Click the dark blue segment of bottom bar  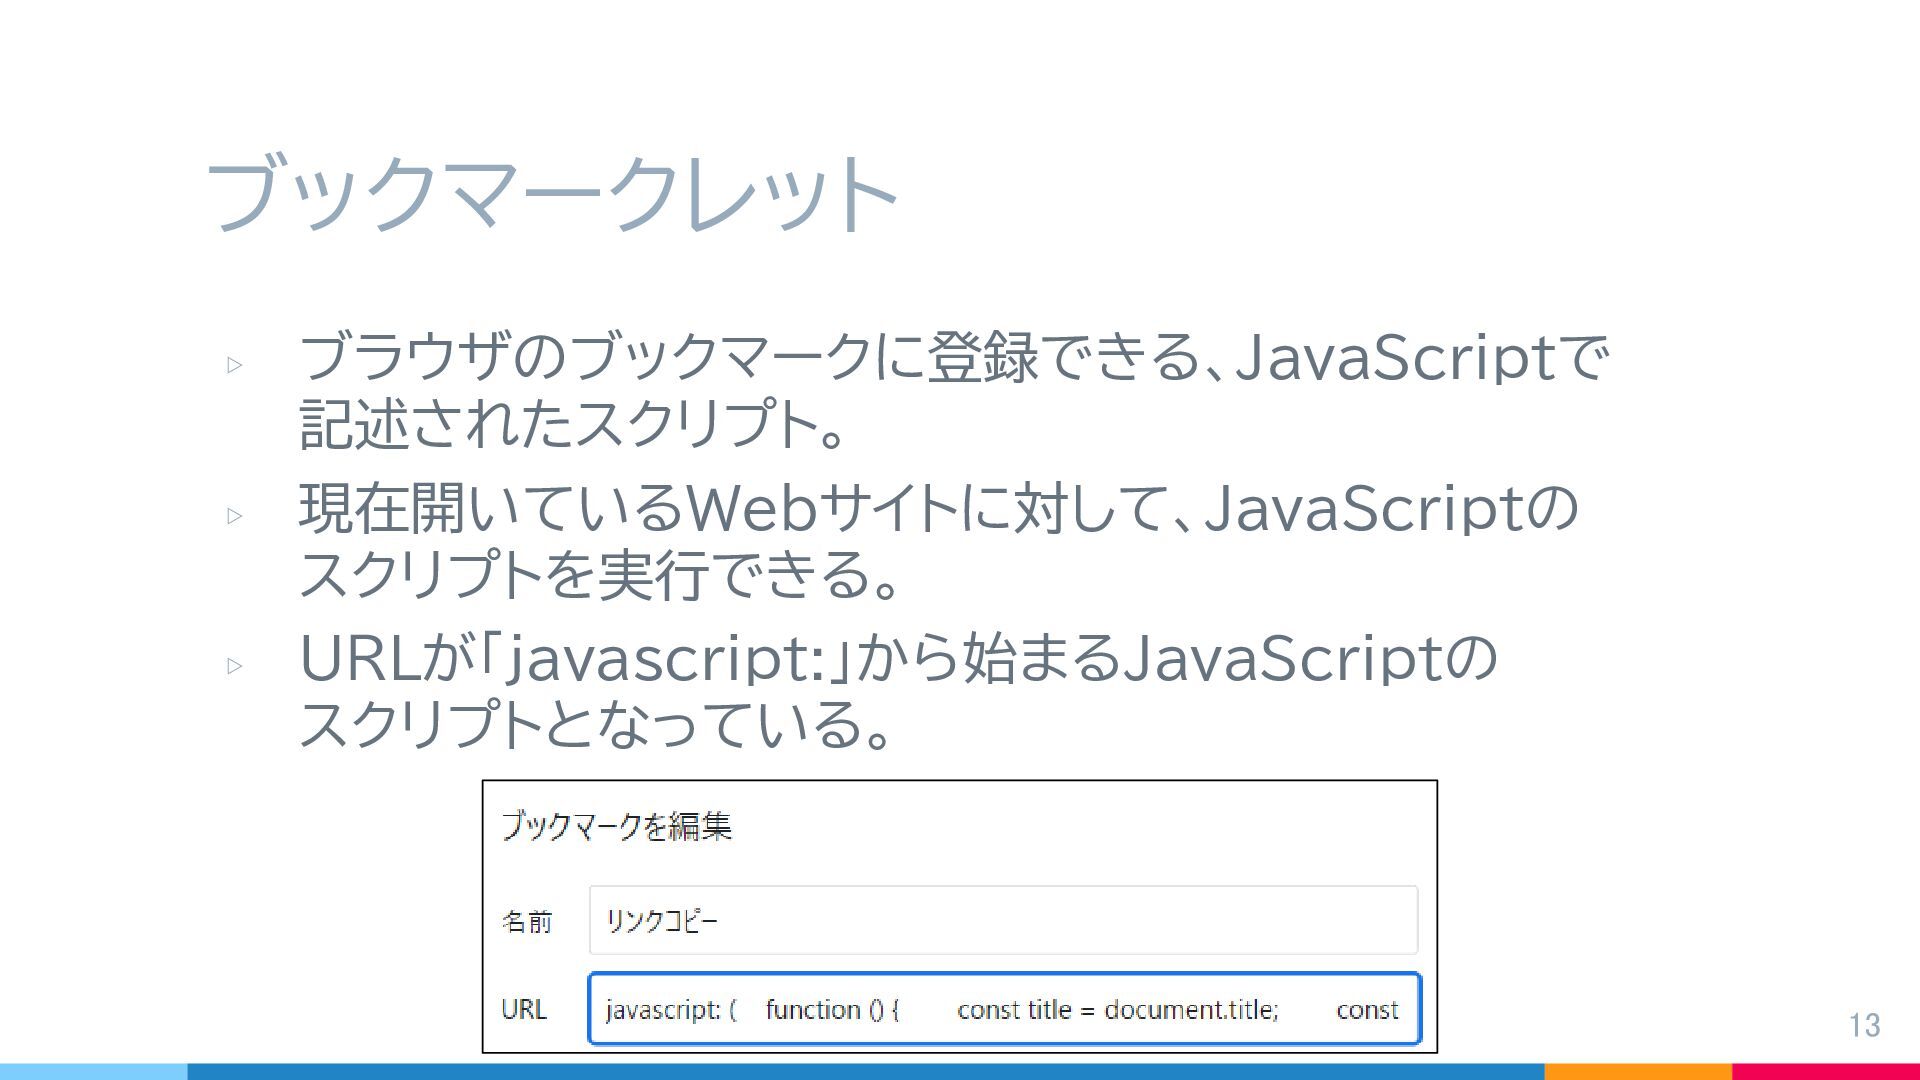865,1071
